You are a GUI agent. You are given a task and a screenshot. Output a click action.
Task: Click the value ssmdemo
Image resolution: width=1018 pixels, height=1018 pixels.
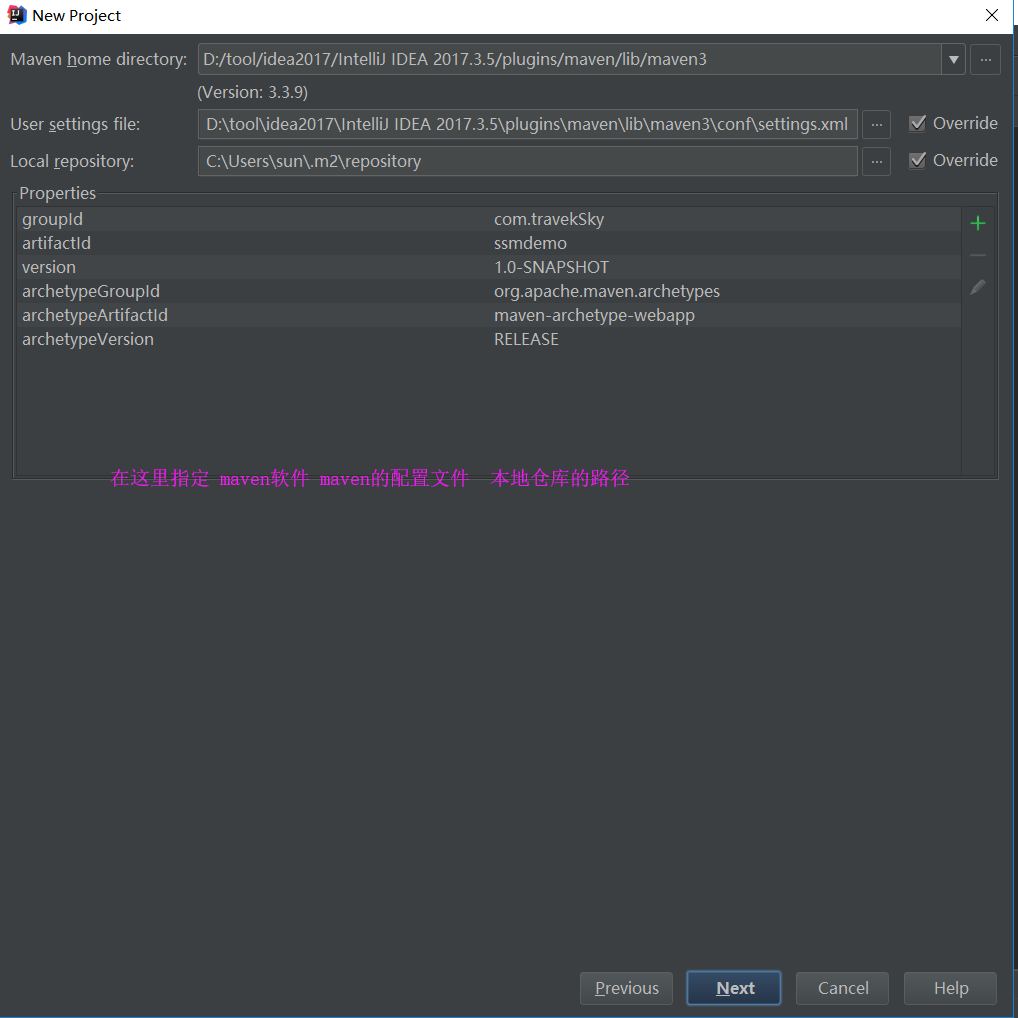[x=530, y=243]
